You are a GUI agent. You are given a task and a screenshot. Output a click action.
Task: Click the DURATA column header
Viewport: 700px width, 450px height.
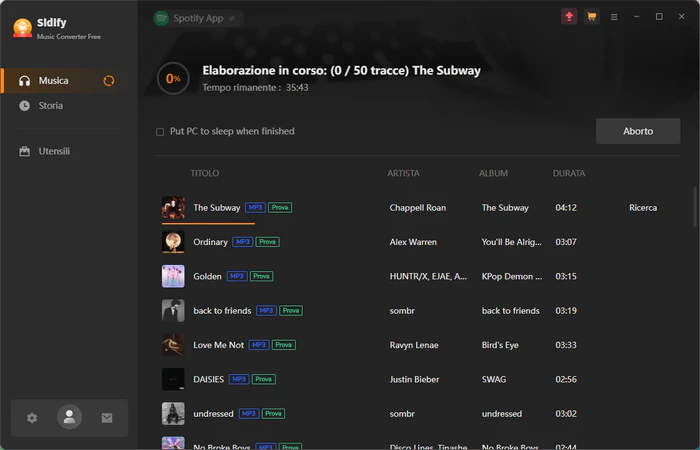(x=569, y=173)
